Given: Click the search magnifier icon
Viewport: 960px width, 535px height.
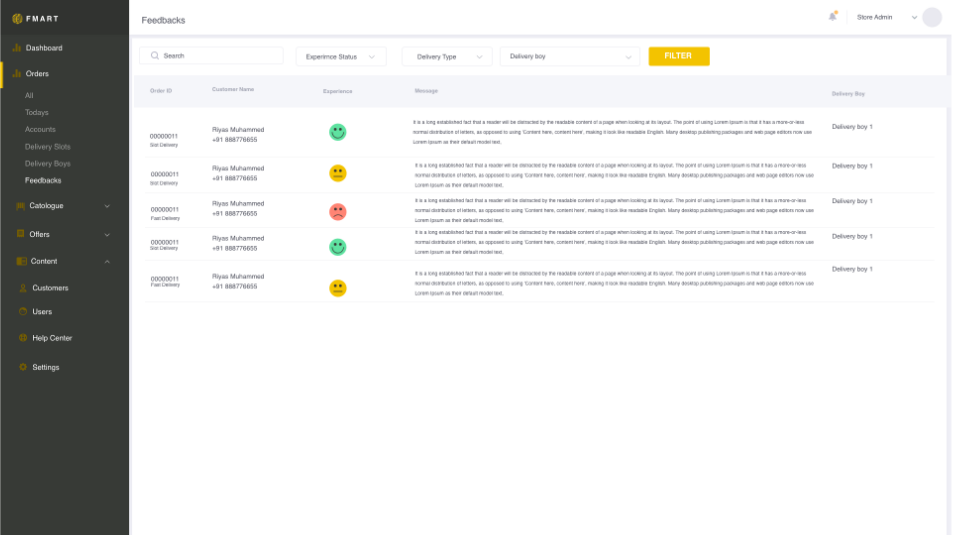Looking at the screenshot, I should pos(155,56).
